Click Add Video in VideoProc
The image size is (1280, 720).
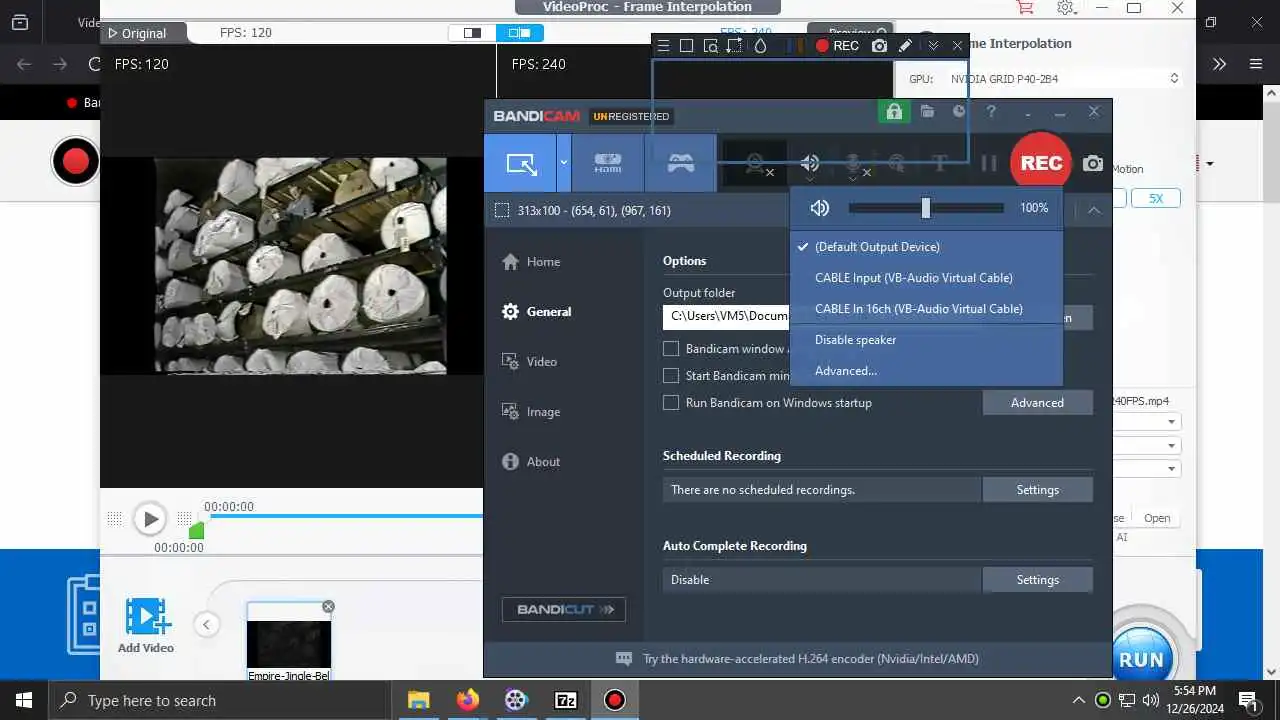click(146, 626)
